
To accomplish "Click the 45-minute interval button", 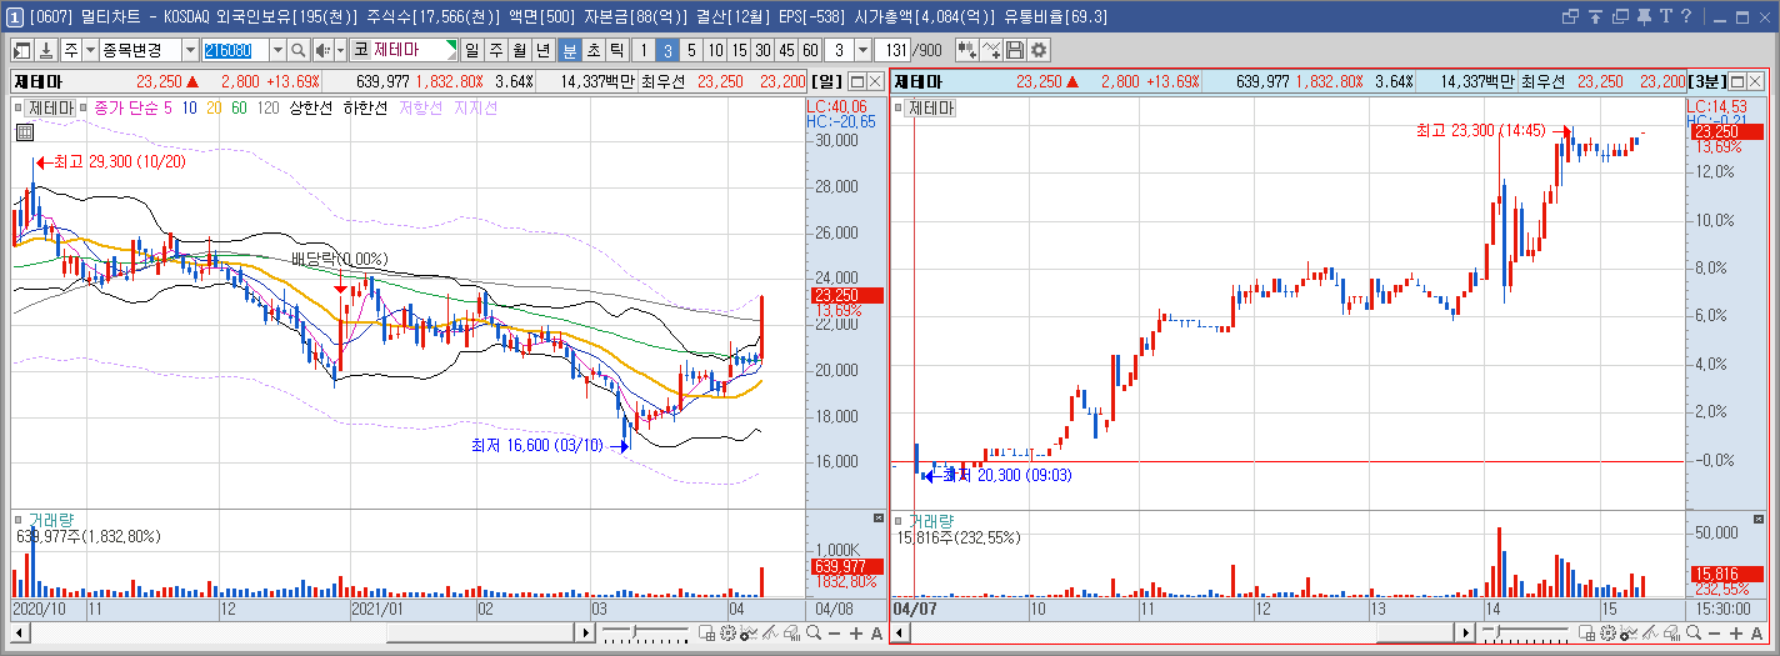I will pos(787,50).
